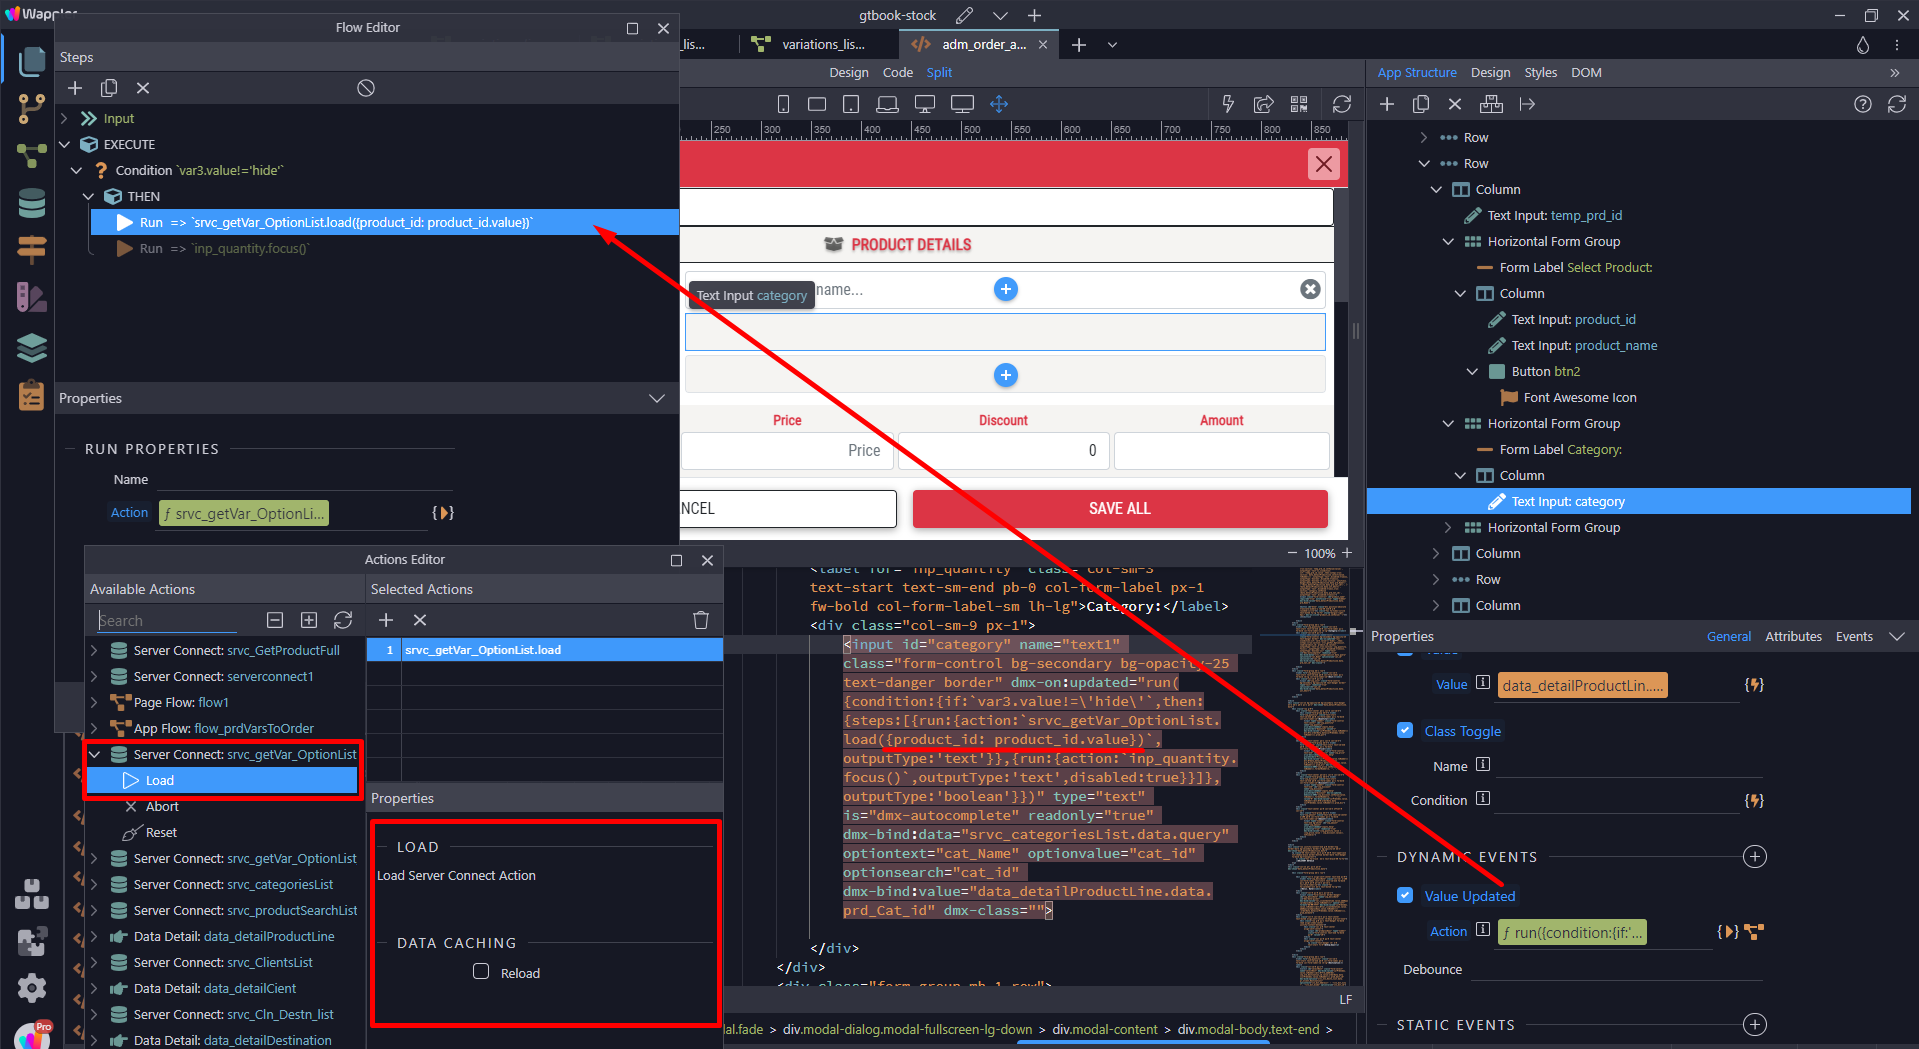Image resolution: width=1919 pixels, height=1049 pixels.
Task: Refresh the design view
Action: pyautogui.click(x=1342, y=104)
